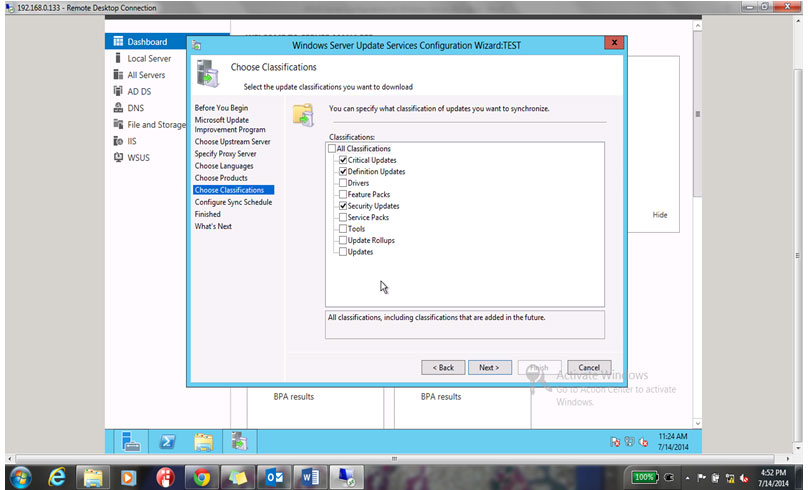Open media player on local taskbar

click(x=128, y=478)
